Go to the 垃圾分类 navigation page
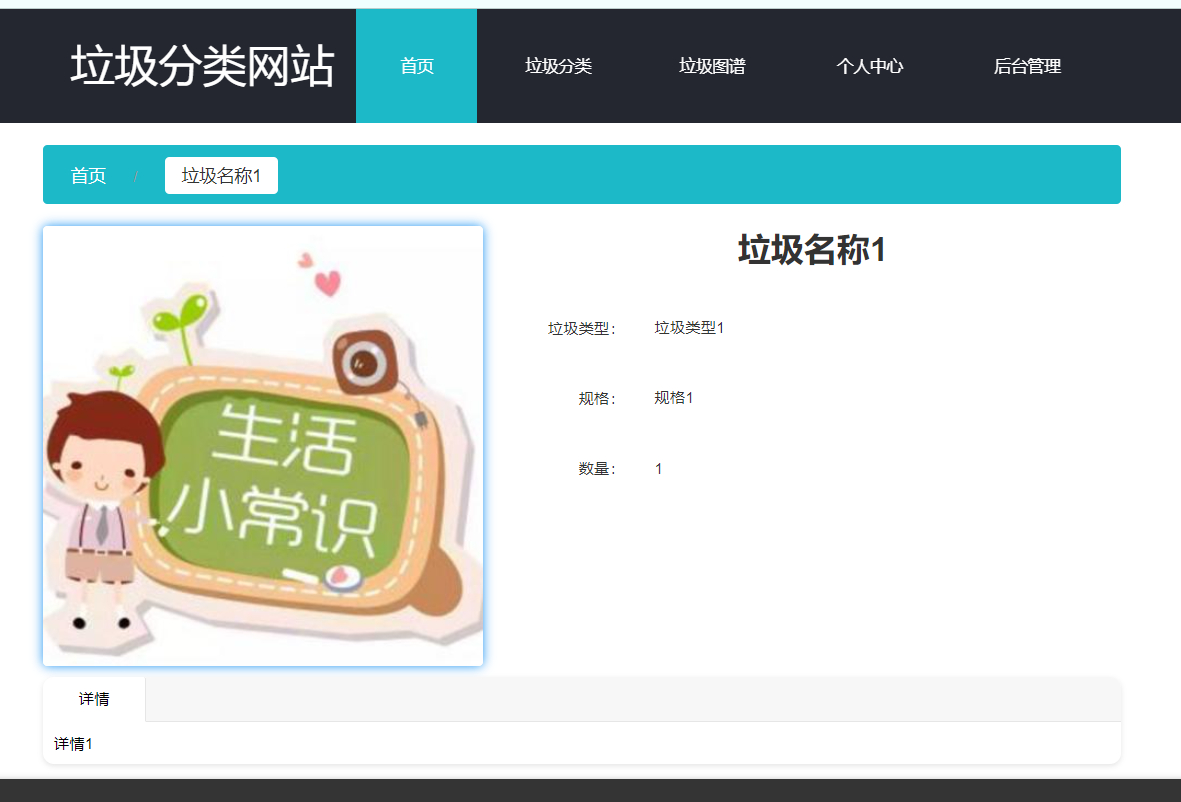 coord(558,67)
